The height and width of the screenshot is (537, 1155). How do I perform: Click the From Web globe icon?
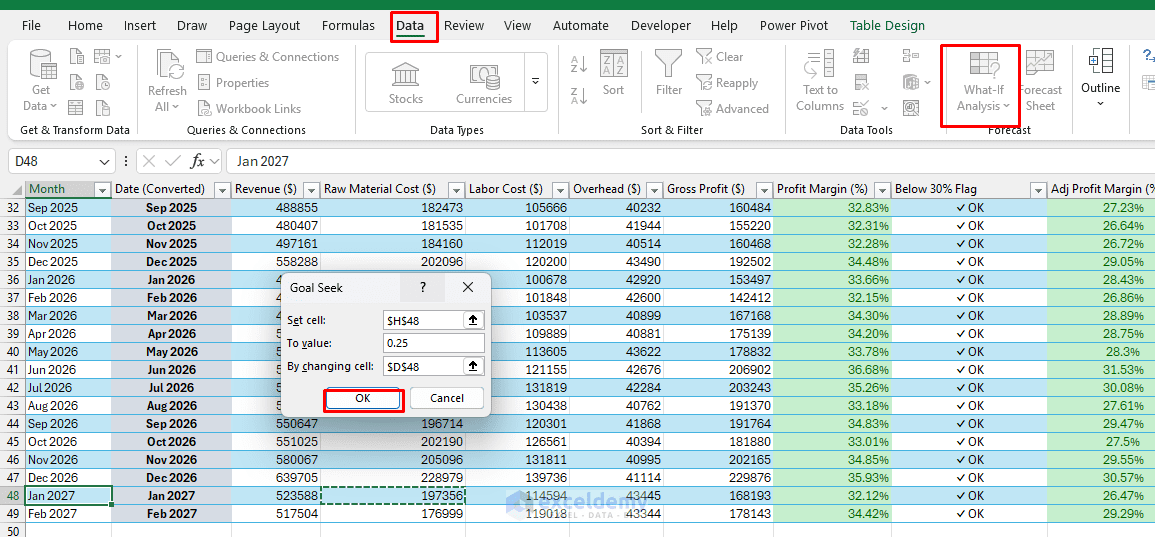pyautogui.click(x=77, y=83)
